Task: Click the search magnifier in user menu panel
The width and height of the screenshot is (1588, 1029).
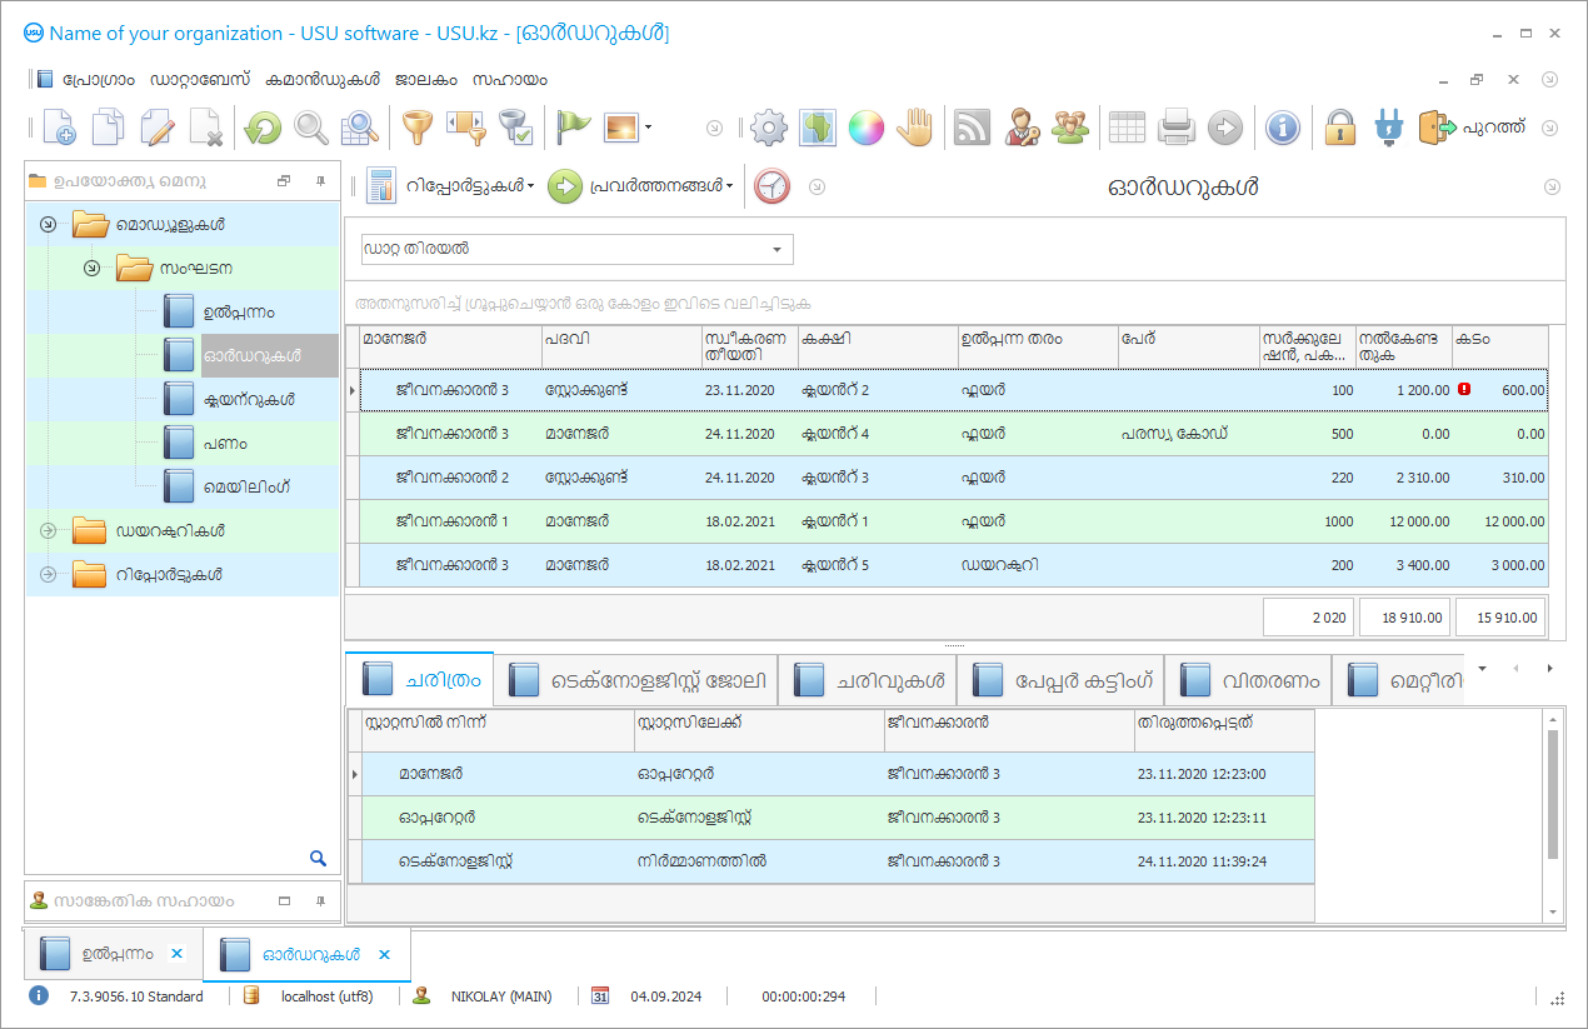Action: (318, 858)
